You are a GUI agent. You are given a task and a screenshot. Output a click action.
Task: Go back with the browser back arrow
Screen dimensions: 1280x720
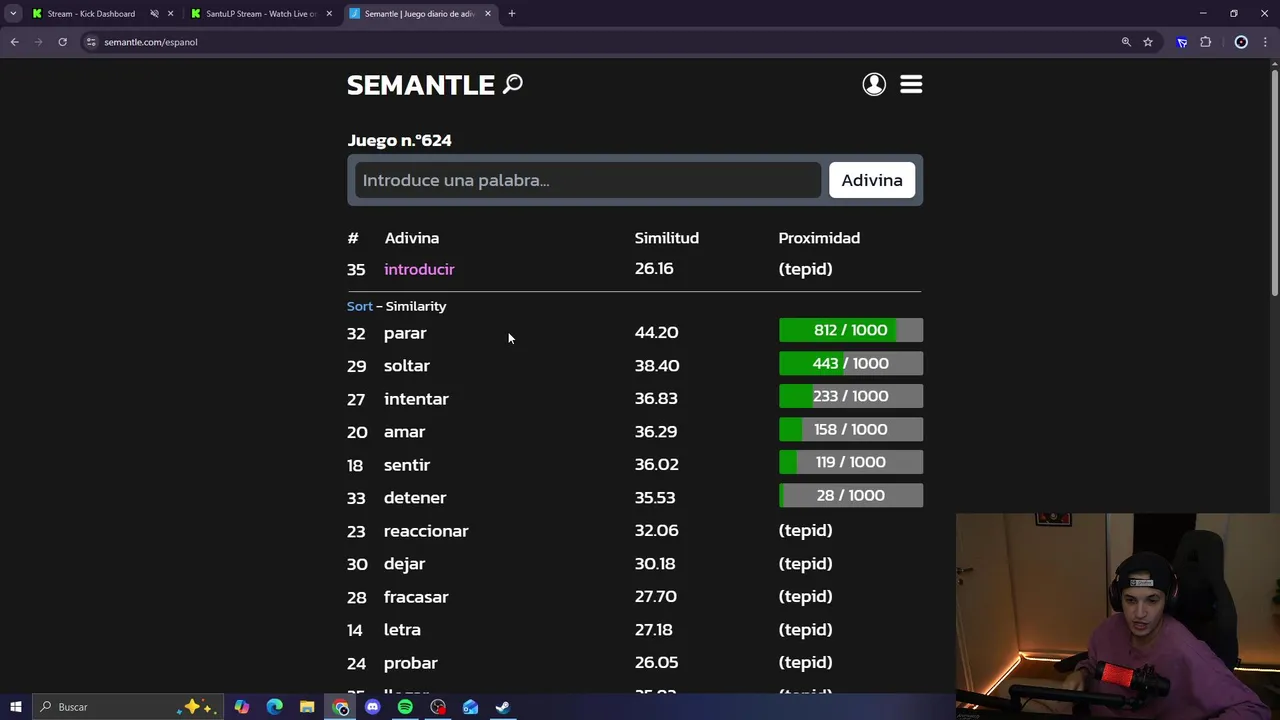(14, 42)
